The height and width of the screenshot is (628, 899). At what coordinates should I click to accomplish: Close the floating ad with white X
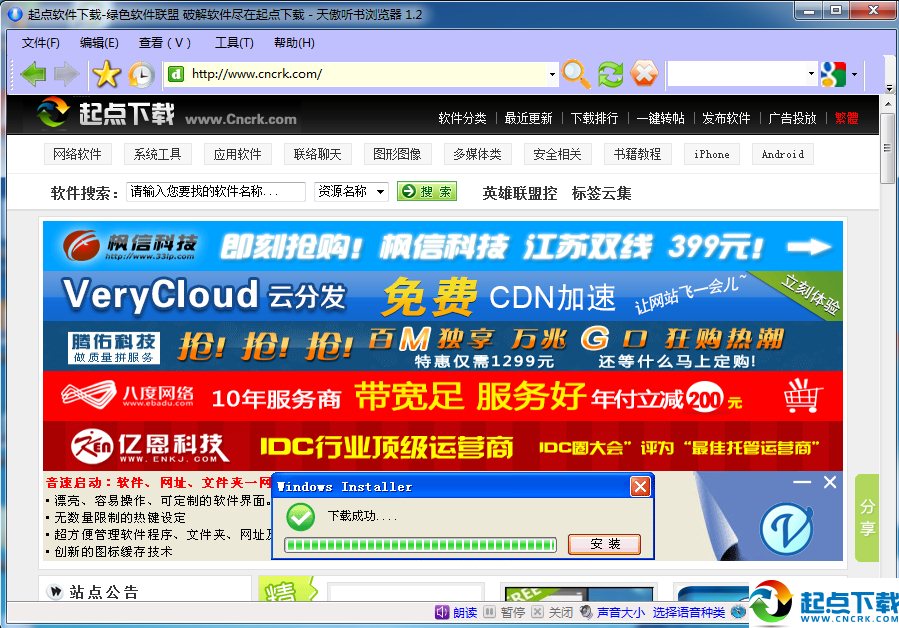[x=830, y=482]
